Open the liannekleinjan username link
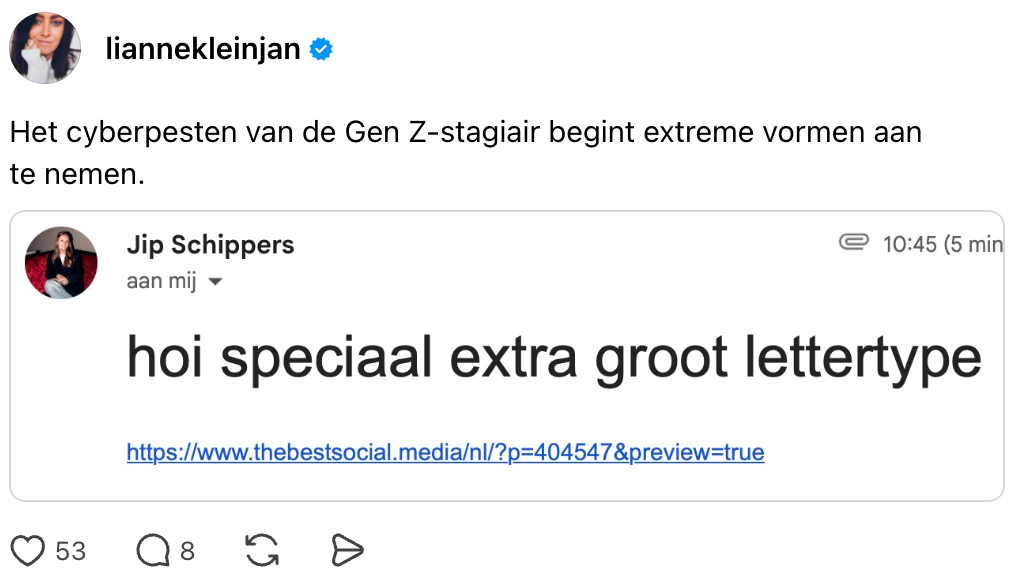 pyautogui.click(x=203, y=49)
